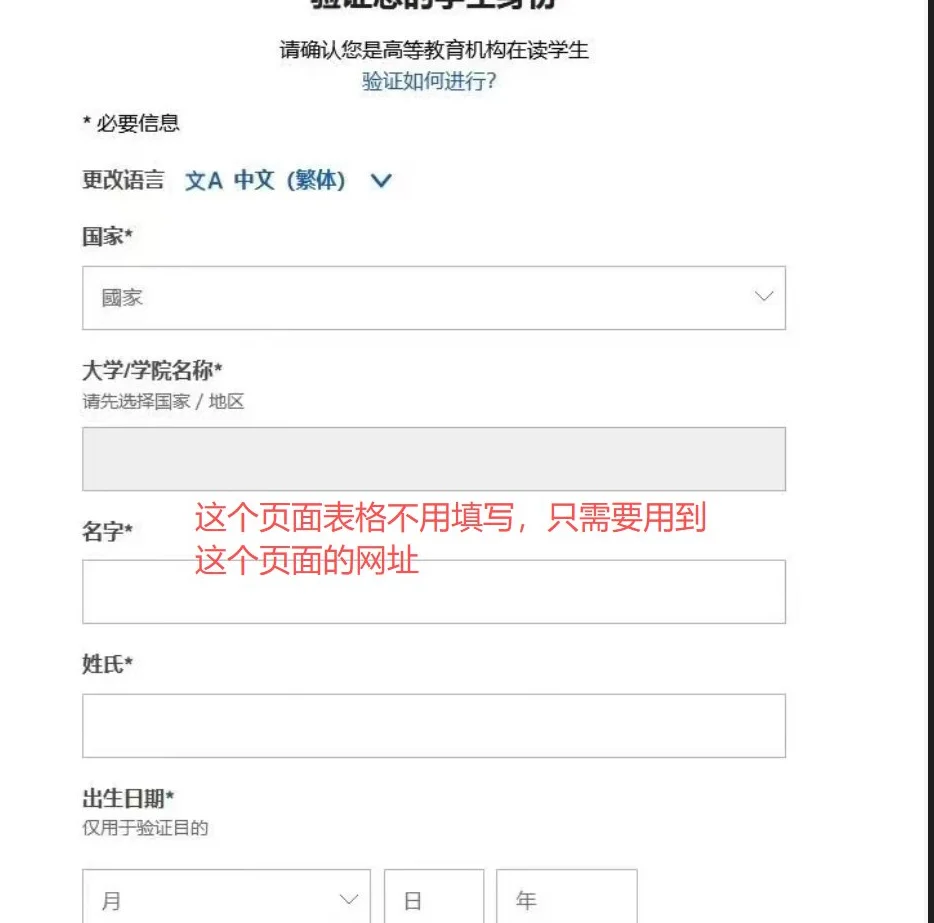Click the country dropdown chevron icon
The image size is (934, 923).
pos(764,297)
